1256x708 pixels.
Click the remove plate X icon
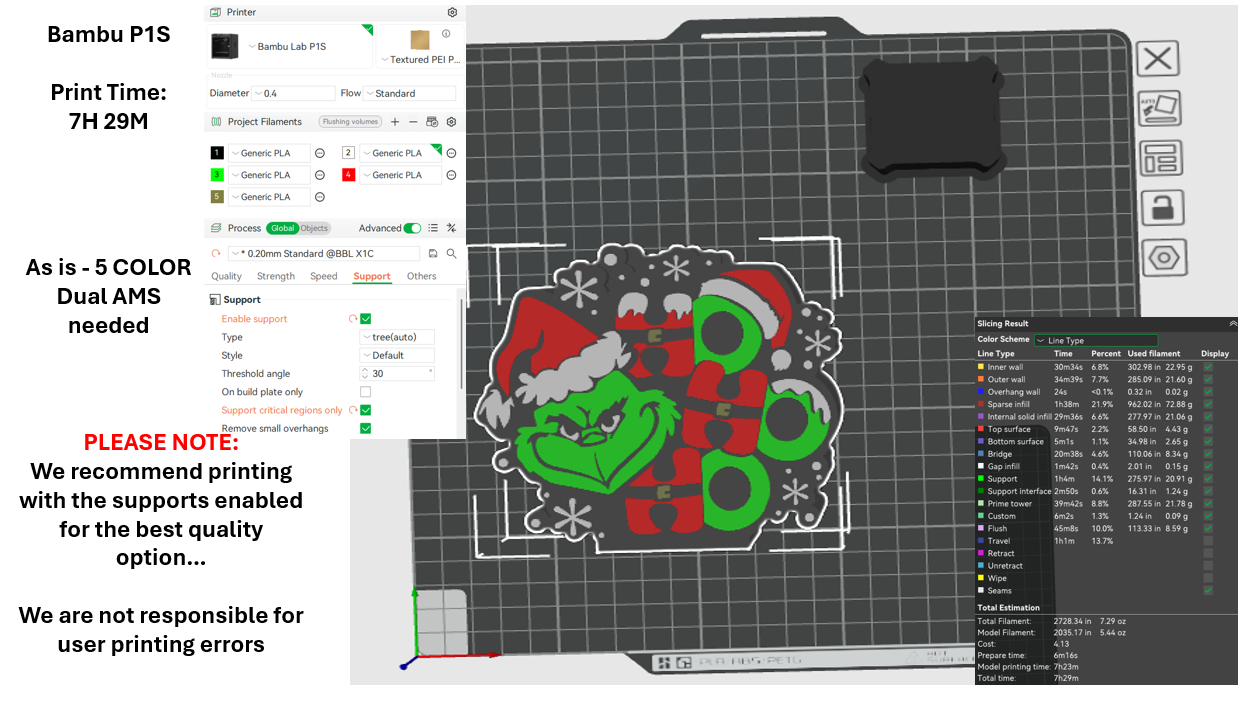pos(1157,59)
